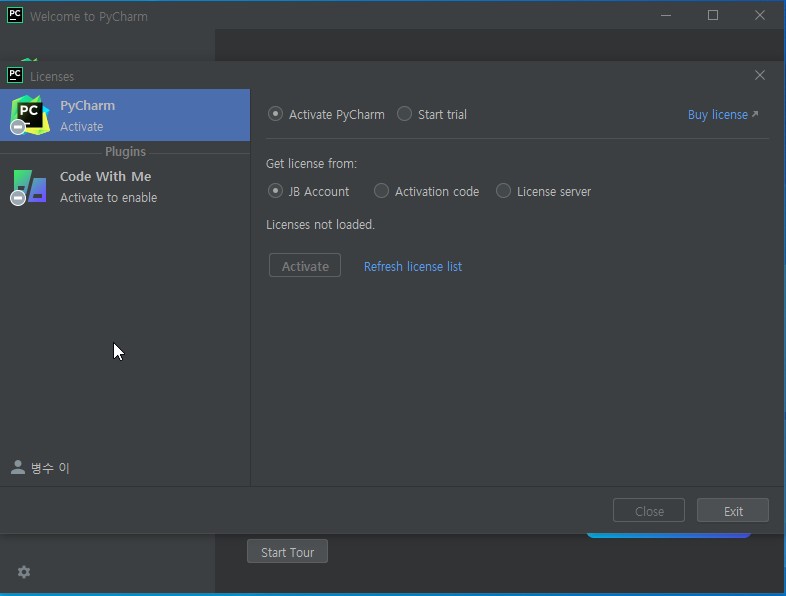The width and height of the screenshot is (786, 596).
Task: Close the Licenses dialog with X
Action: 760,75
